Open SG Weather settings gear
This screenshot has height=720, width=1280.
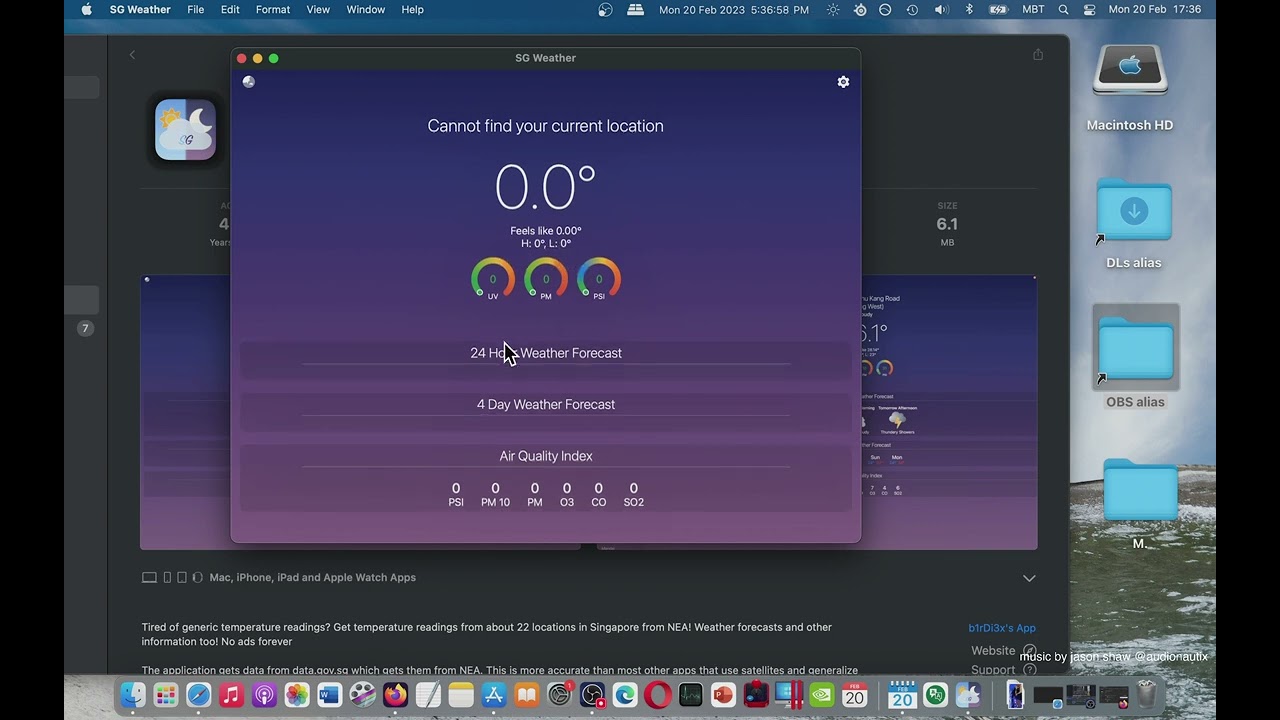tap(843, 82)
